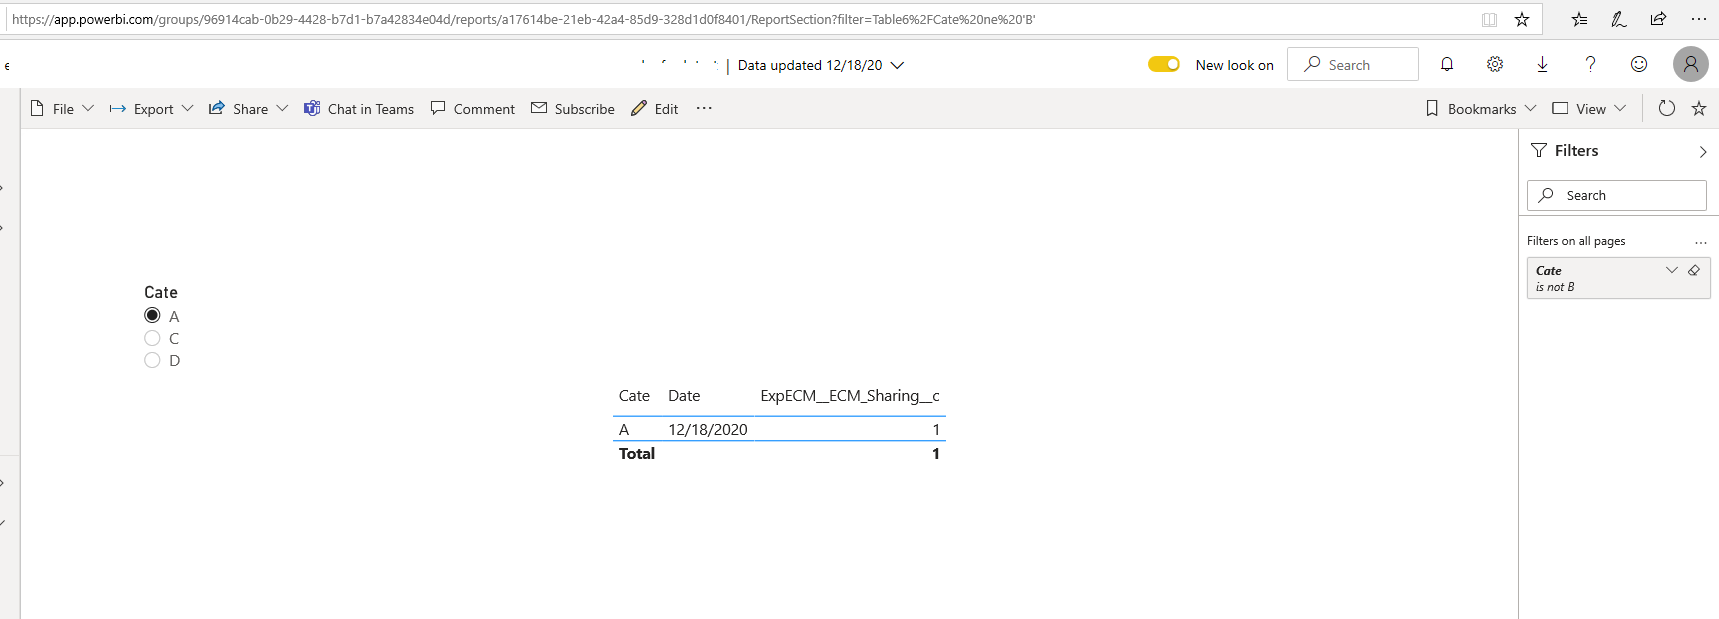Open the File menu
The width and height of the screenshot is (1719, 619).
click(x=62, y=108)
